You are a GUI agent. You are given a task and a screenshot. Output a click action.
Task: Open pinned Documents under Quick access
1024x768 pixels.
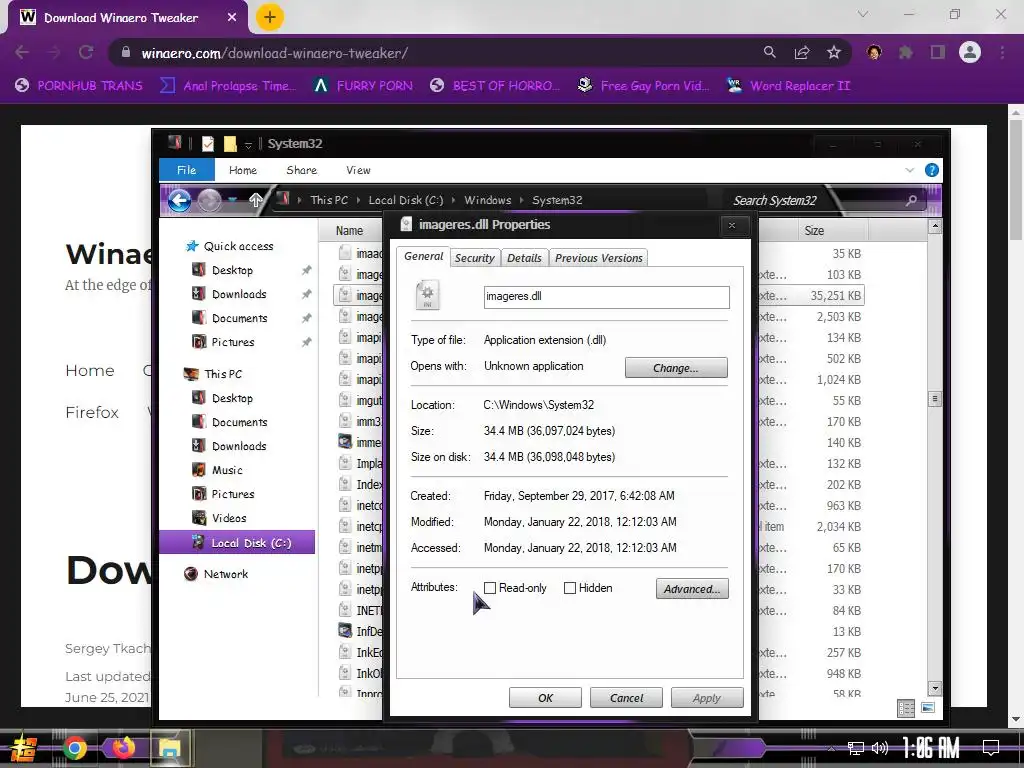pyautogui.click(x=240, y=319)
